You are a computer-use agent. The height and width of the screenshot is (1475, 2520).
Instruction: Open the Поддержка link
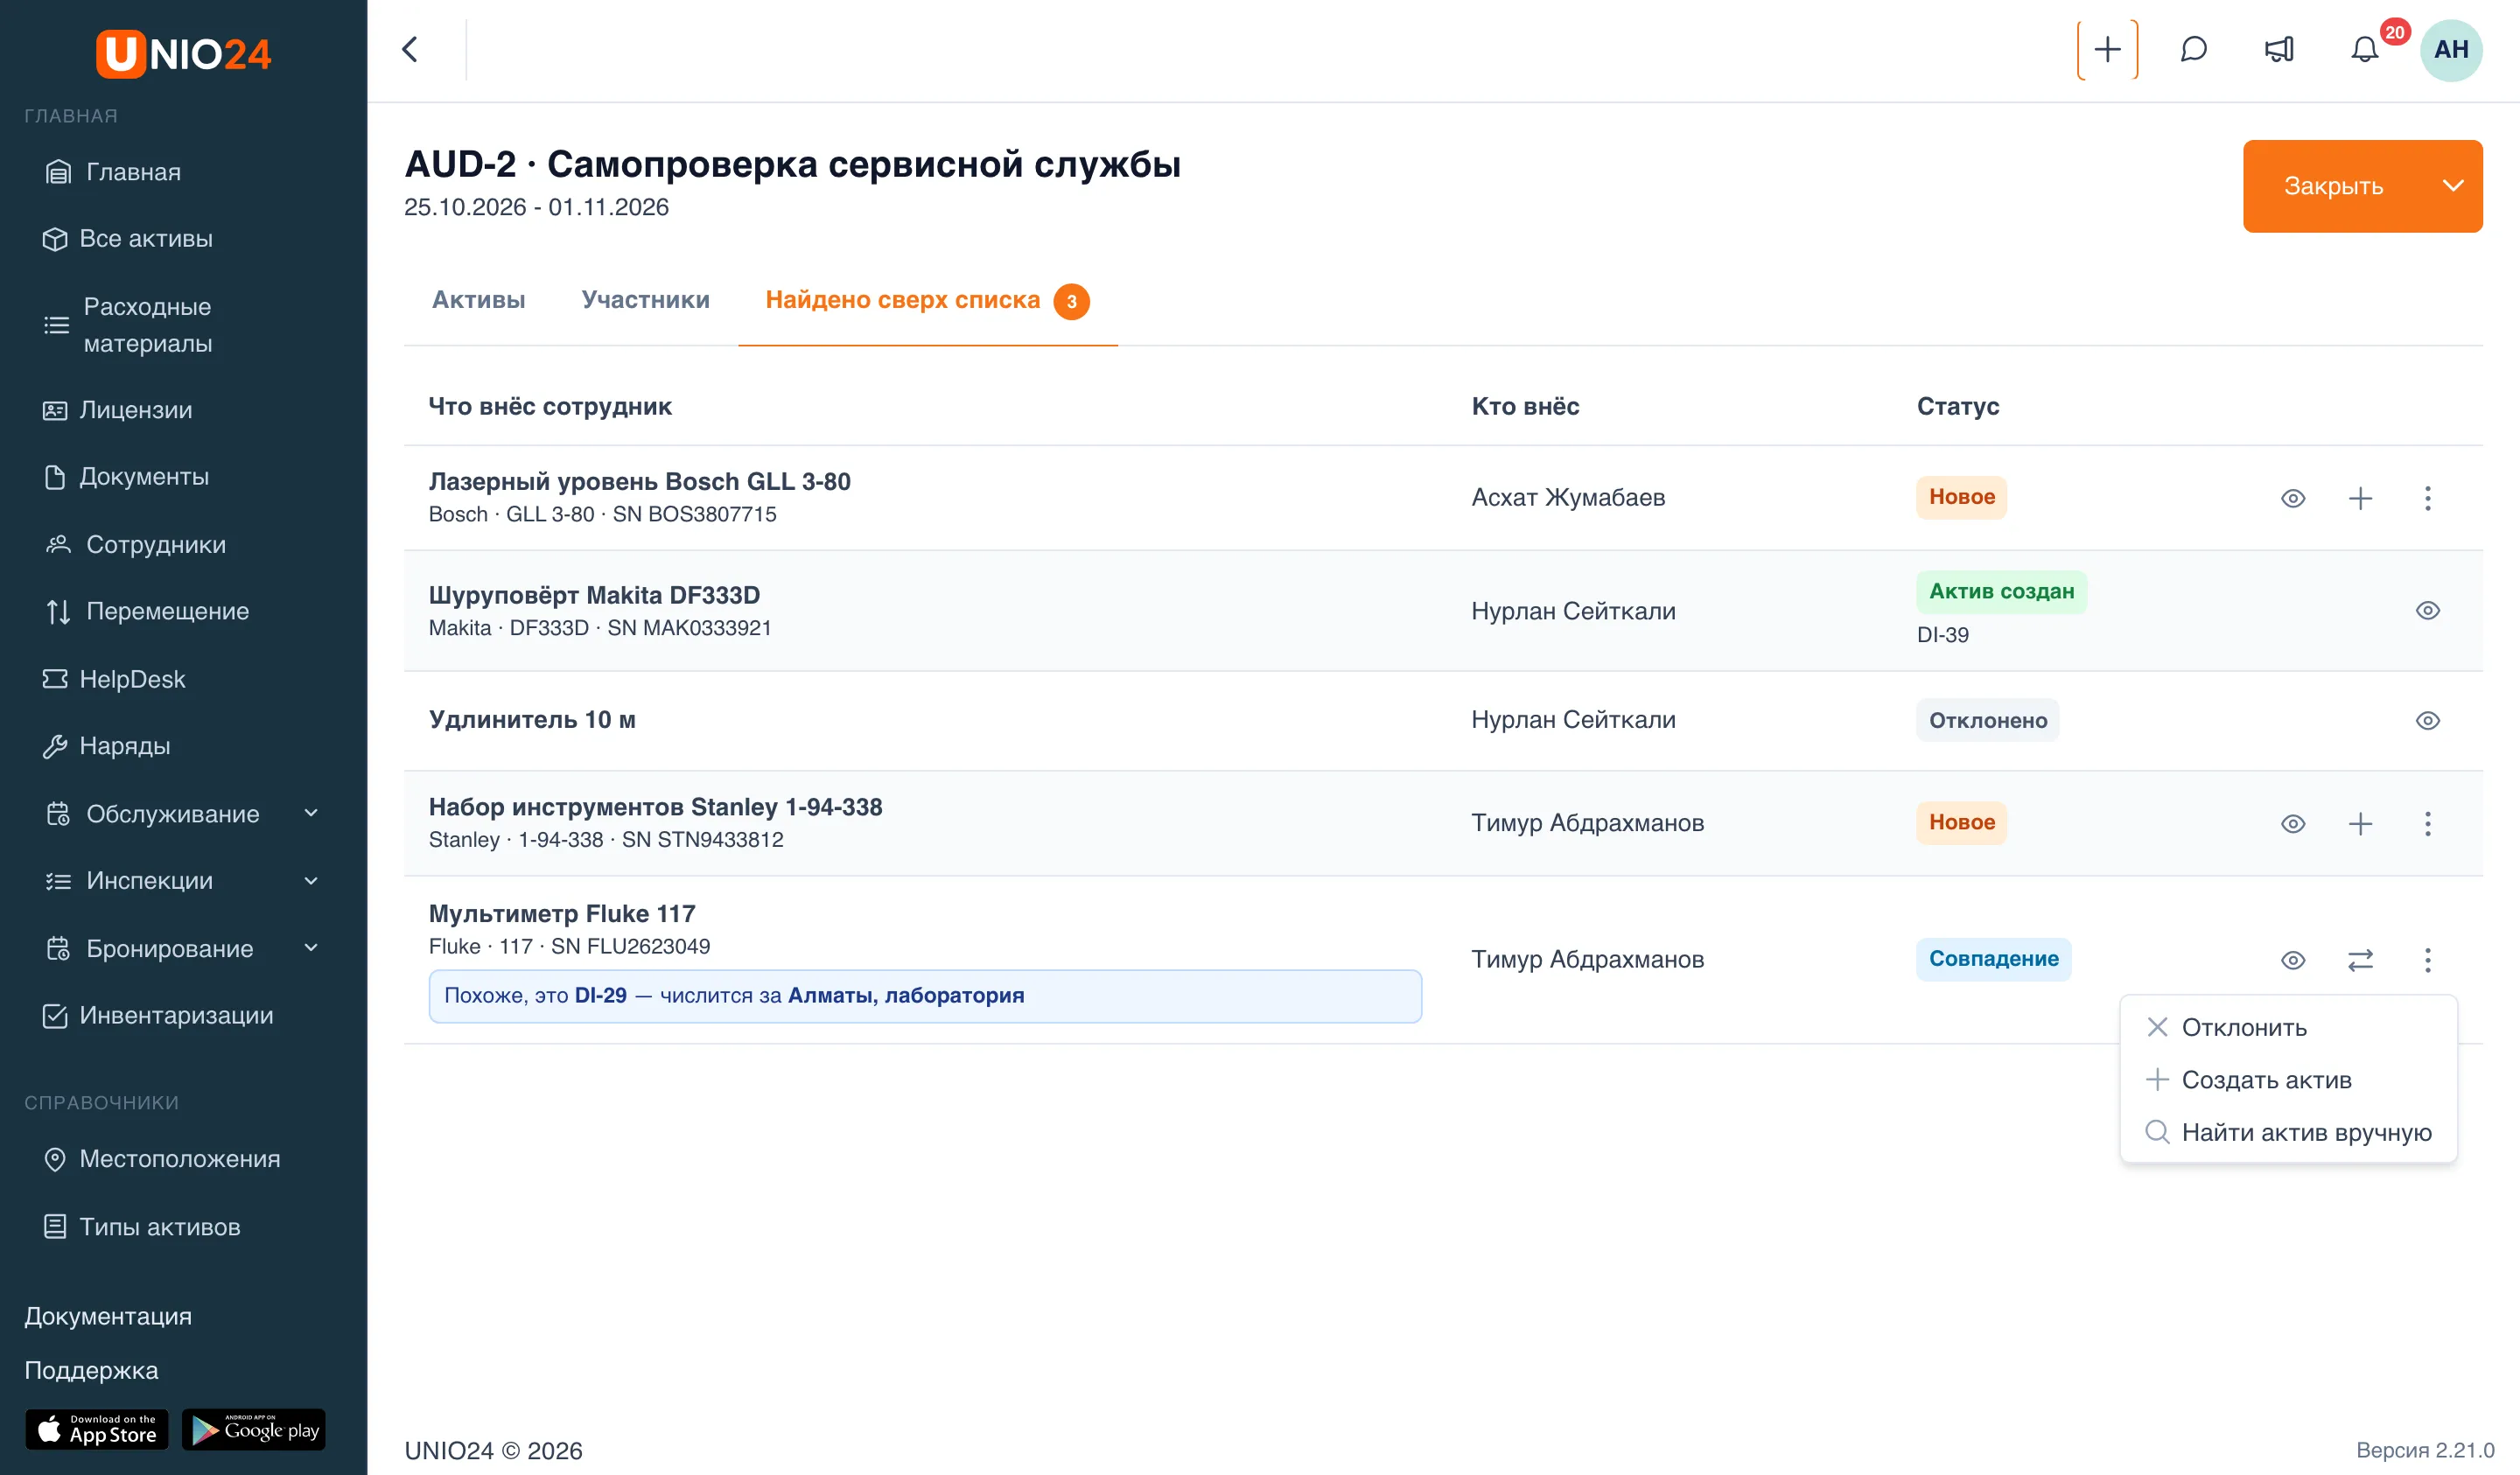pos(91,1370)
